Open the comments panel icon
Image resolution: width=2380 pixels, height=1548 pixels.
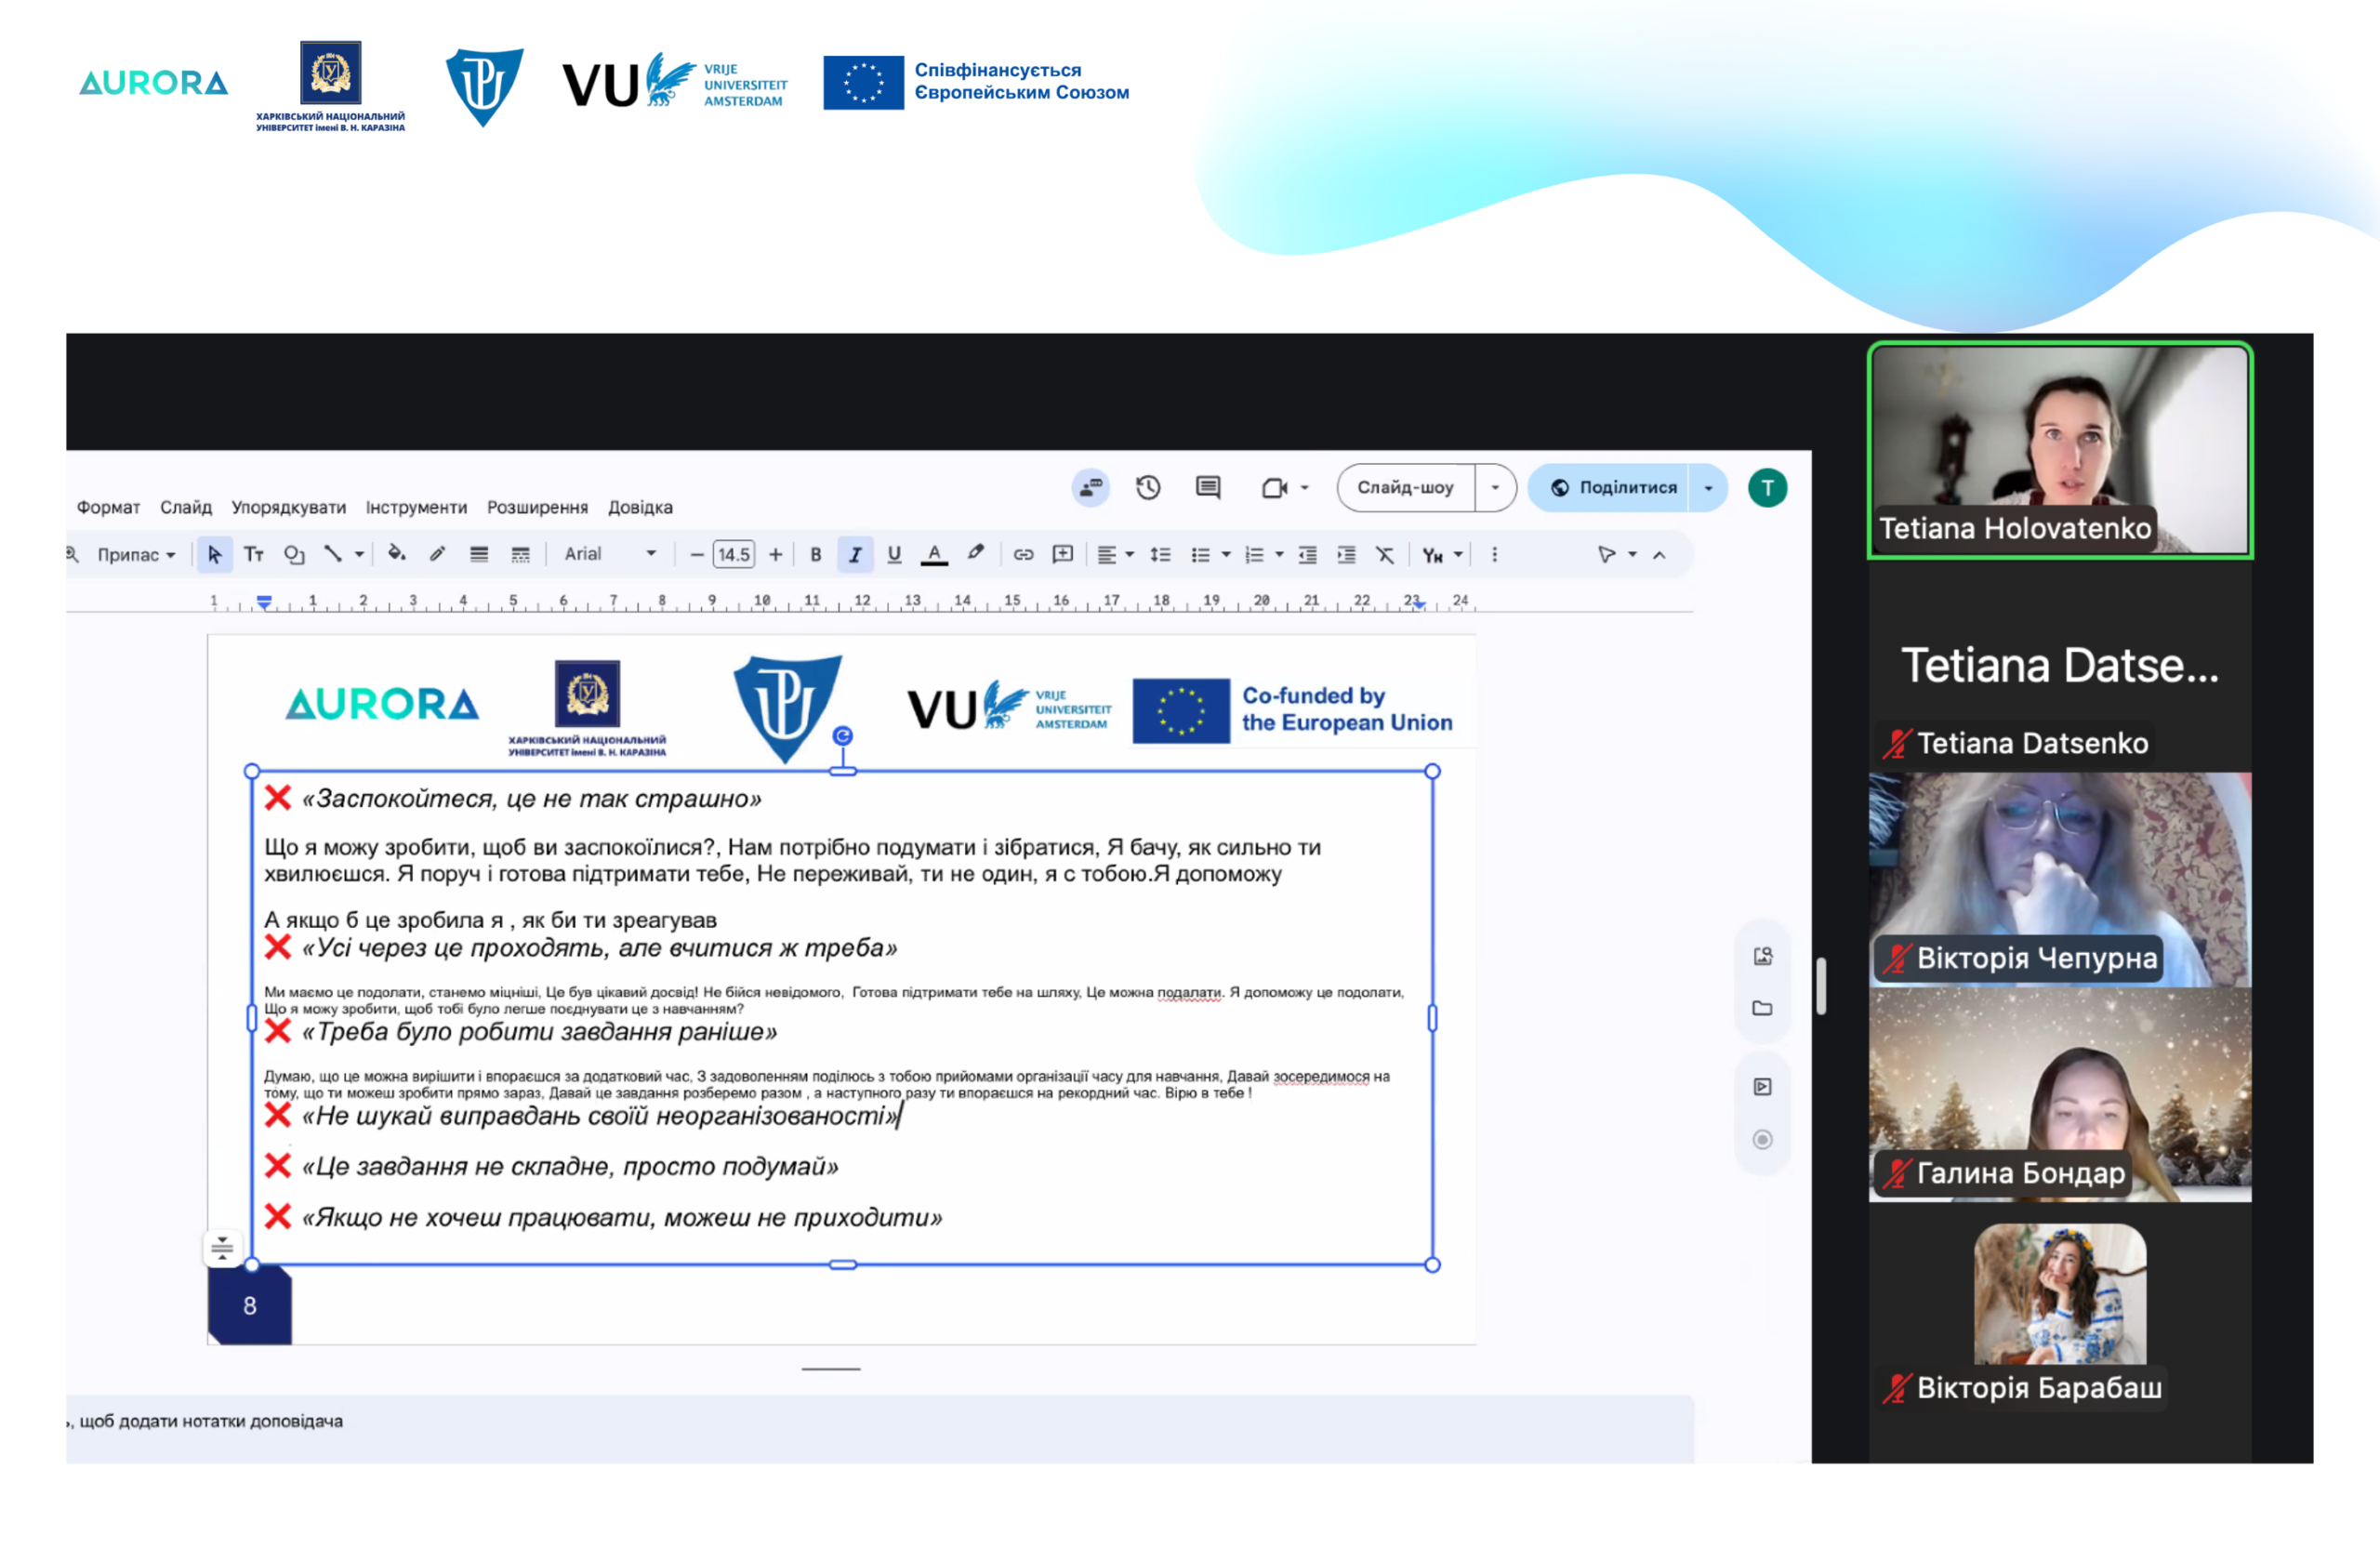1208,487
